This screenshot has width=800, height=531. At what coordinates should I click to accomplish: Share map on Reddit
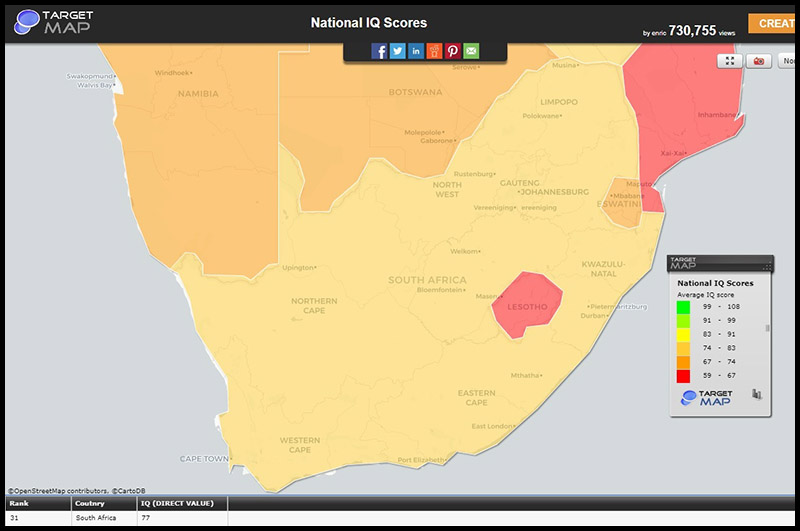[434, 51]
